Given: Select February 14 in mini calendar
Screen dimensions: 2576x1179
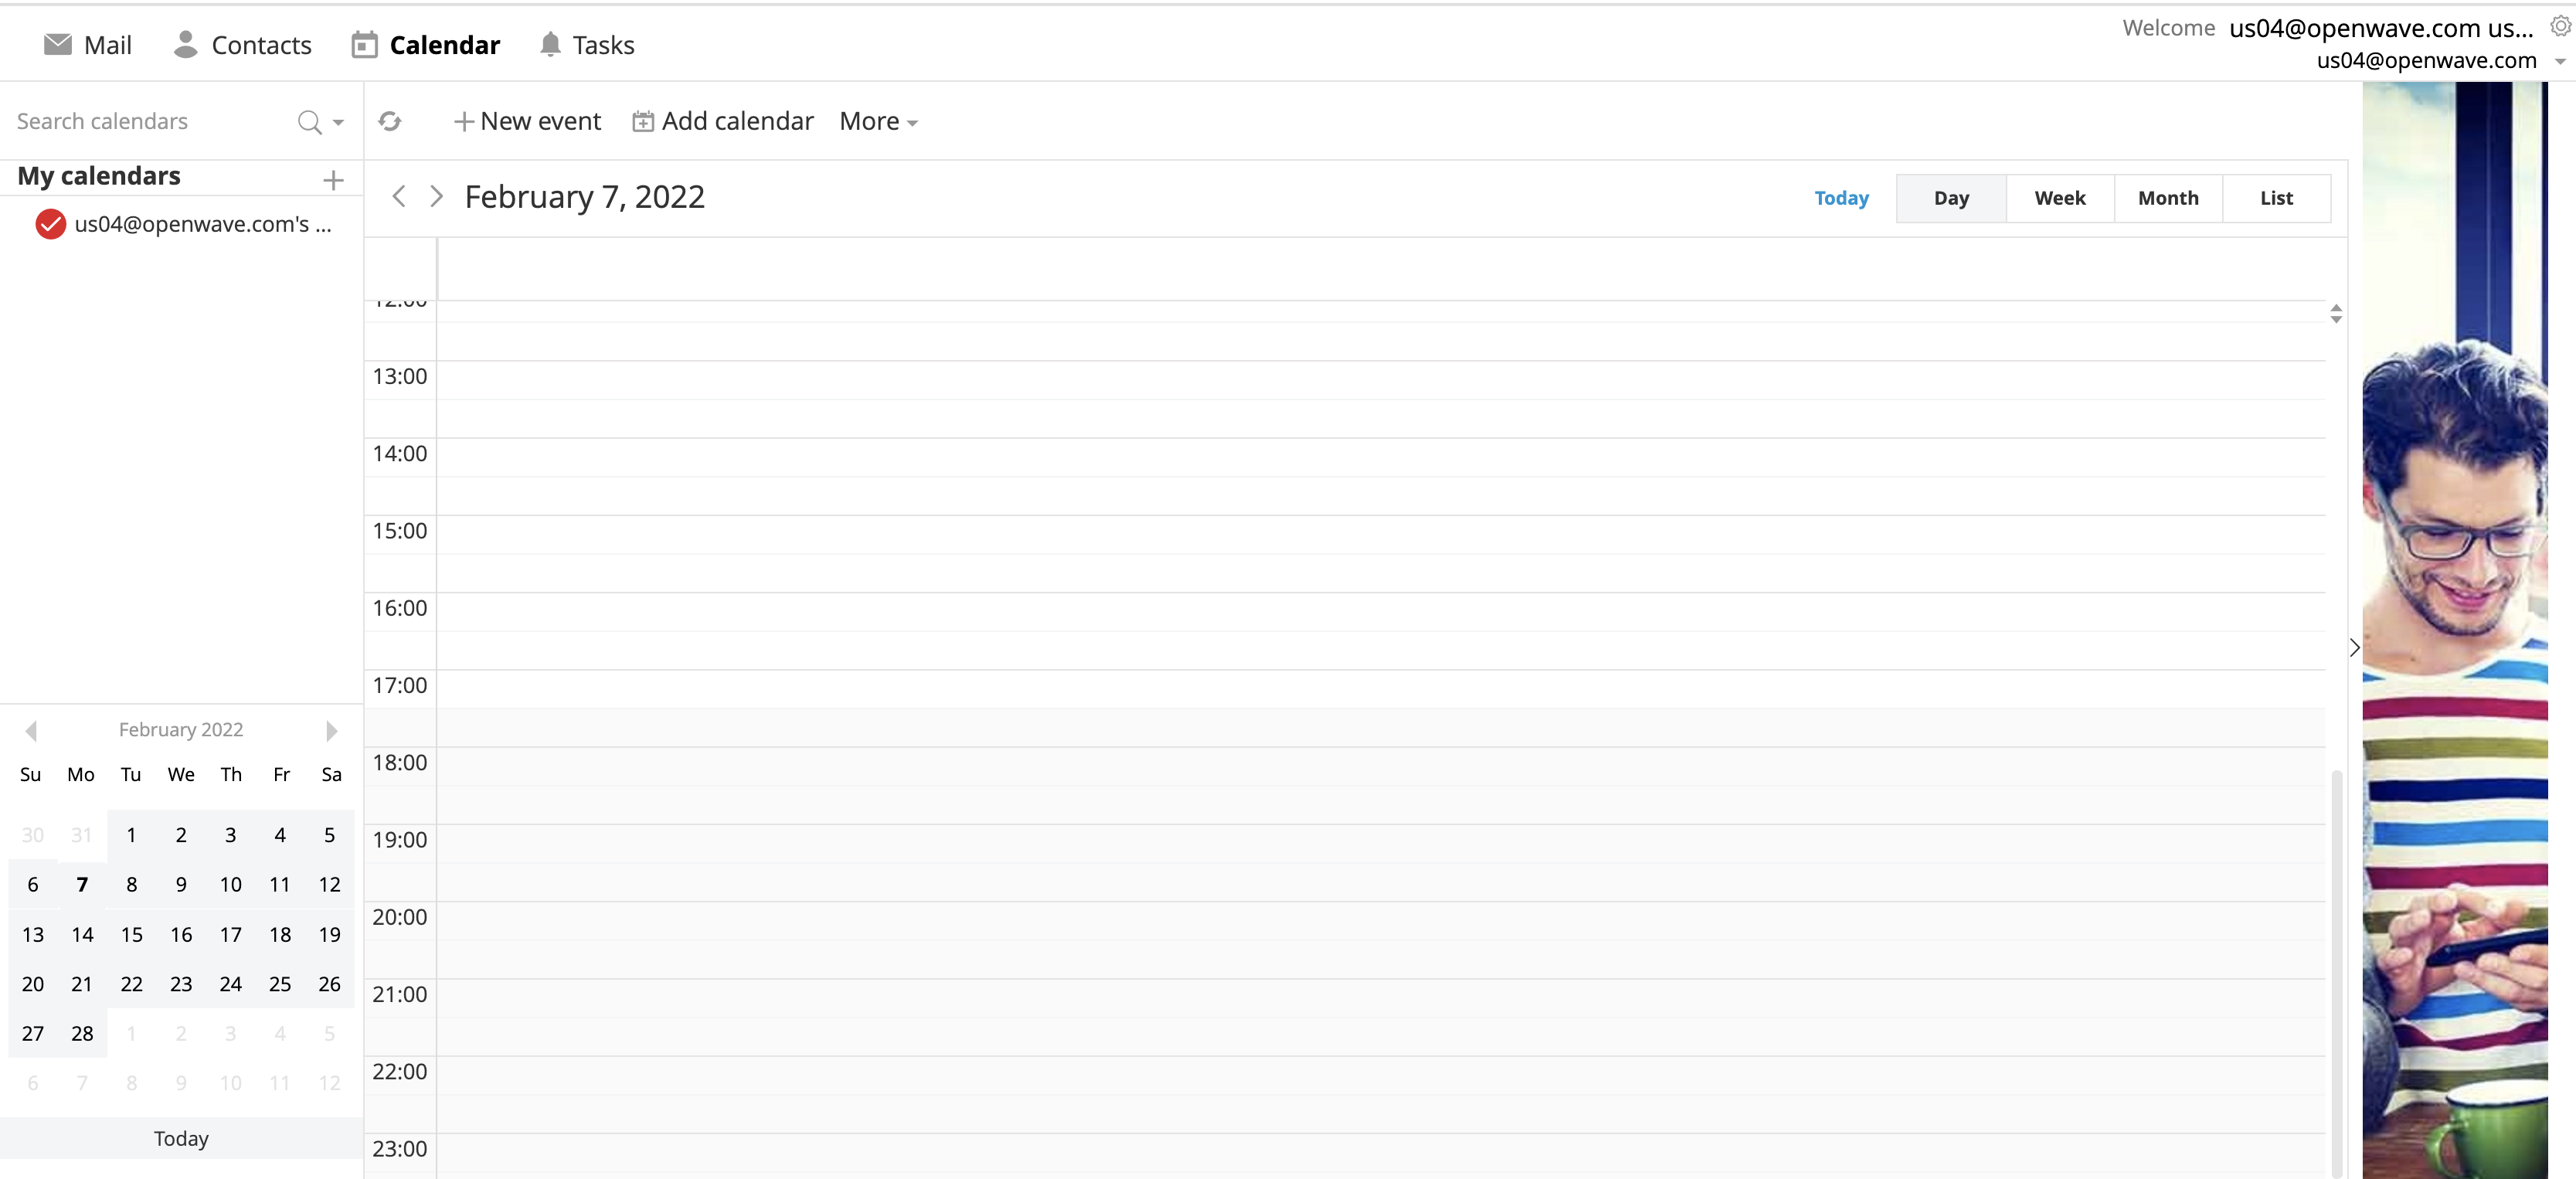Looking at the screenshot, I should 81,934.
